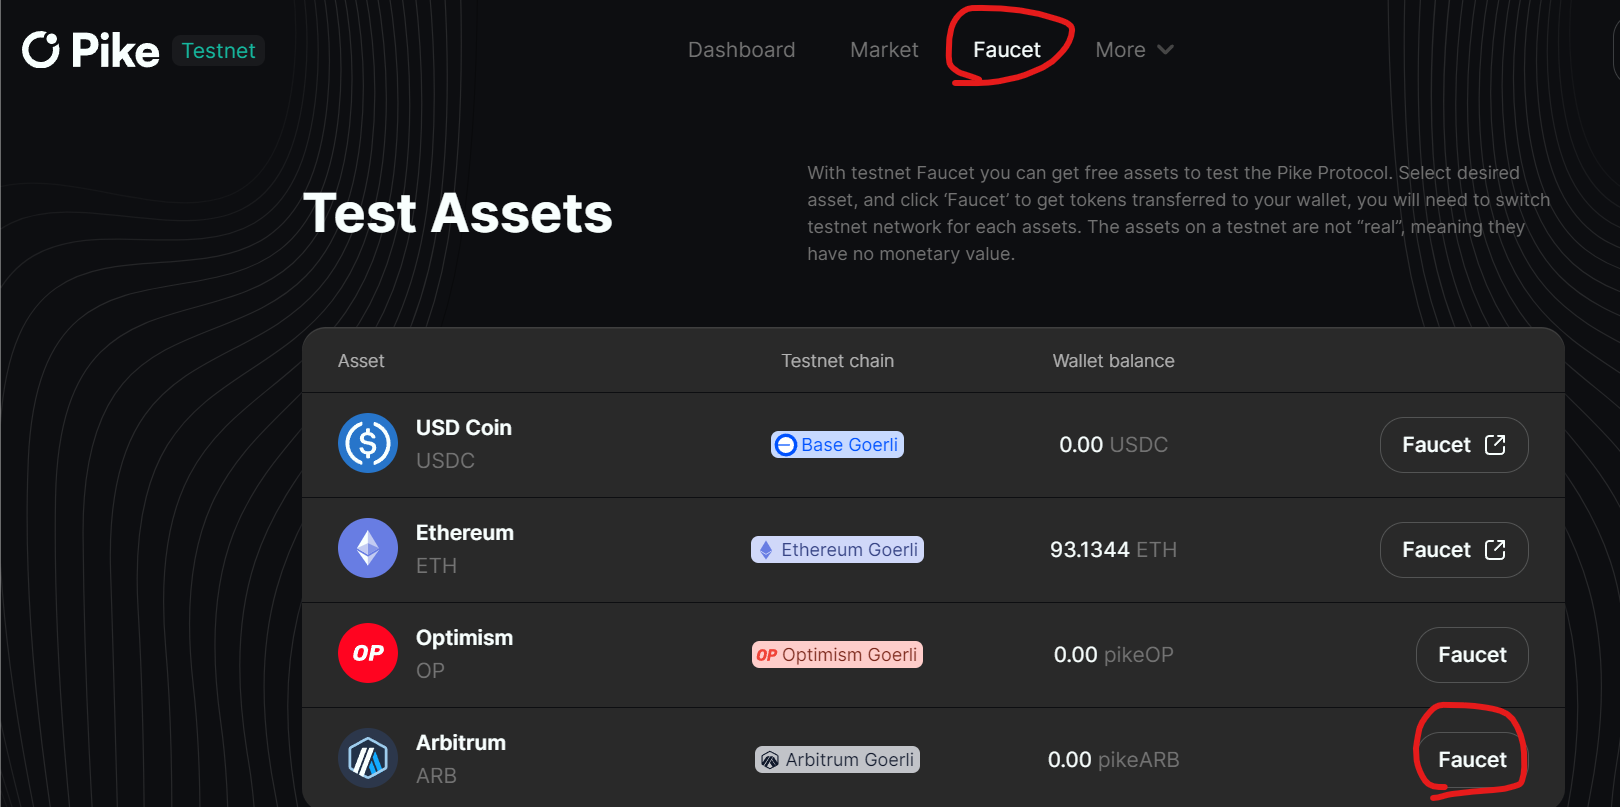
Task: Expand the More dropdown menu
Action: pyautogui.click(x=1134, y=50)
